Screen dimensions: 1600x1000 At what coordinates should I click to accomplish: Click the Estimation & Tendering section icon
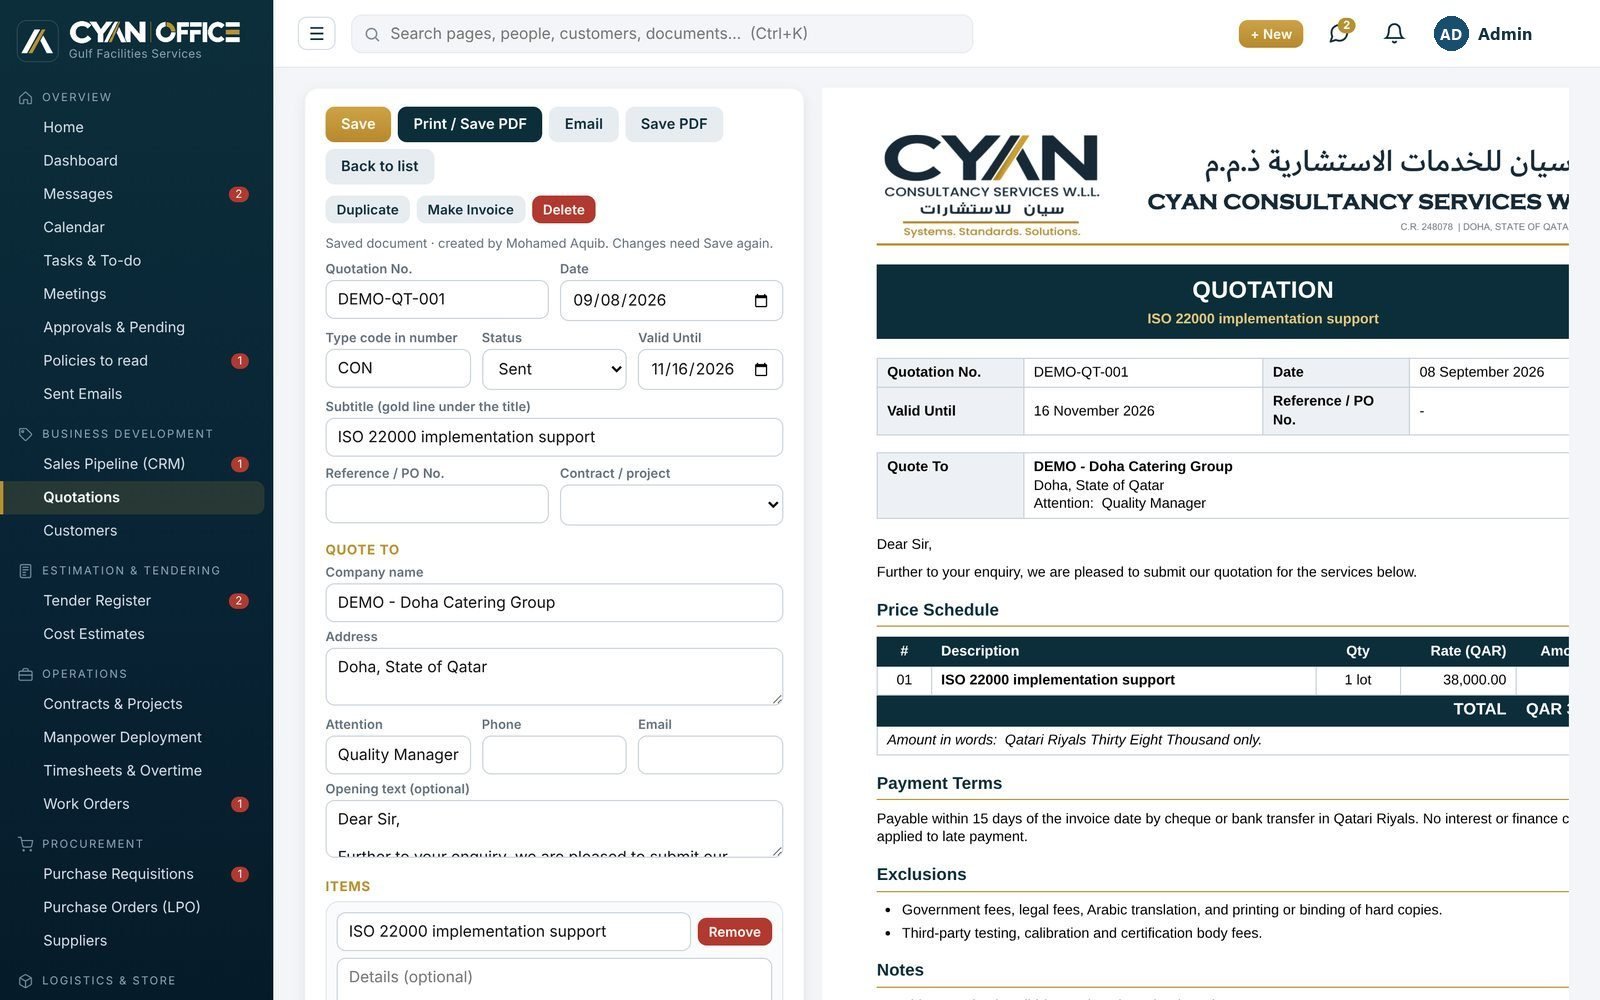click(x=25, y=571)
